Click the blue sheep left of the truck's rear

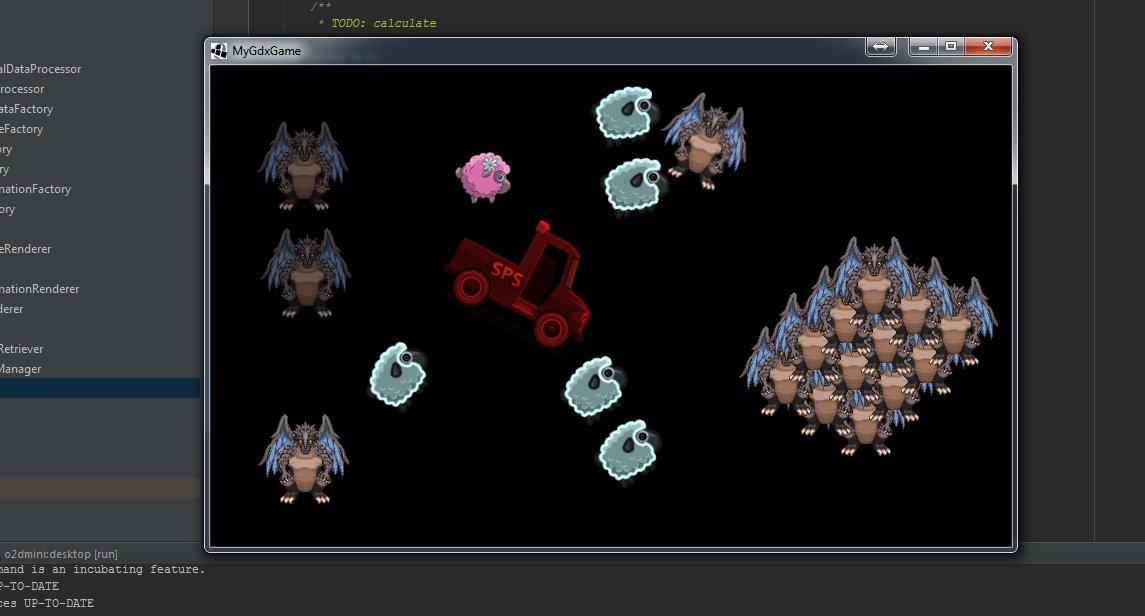point(398,374)
